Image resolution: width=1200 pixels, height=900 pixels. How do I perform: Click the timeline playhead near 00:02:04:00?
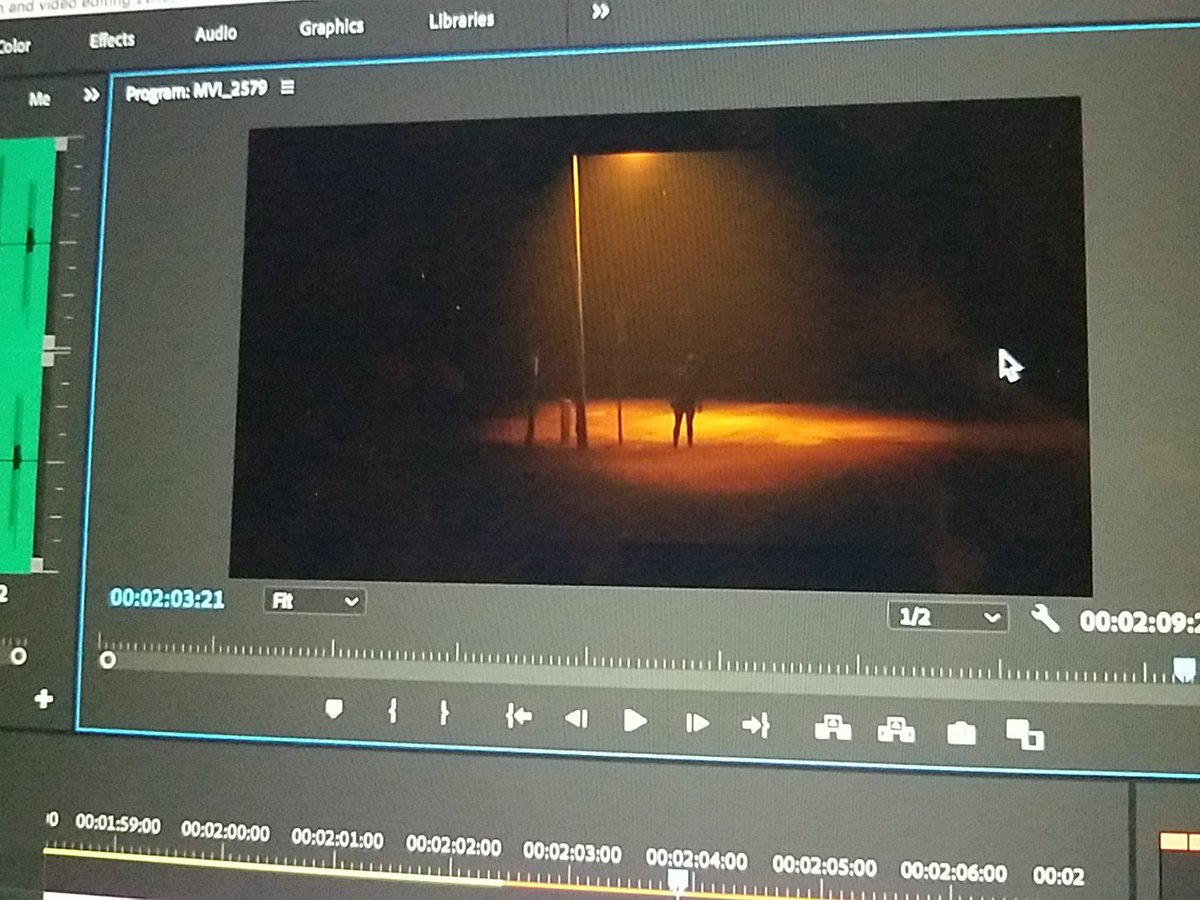click(x=677, y=880)
